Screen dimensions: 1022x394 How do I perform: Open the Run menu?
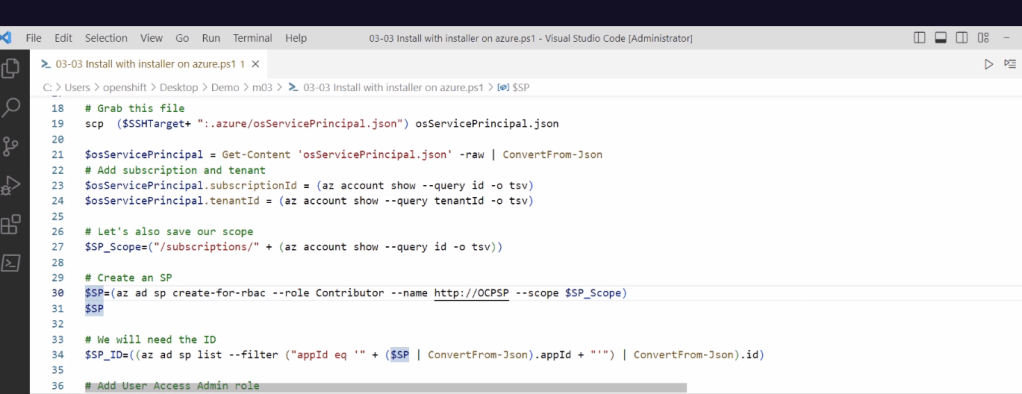[211, 38]
